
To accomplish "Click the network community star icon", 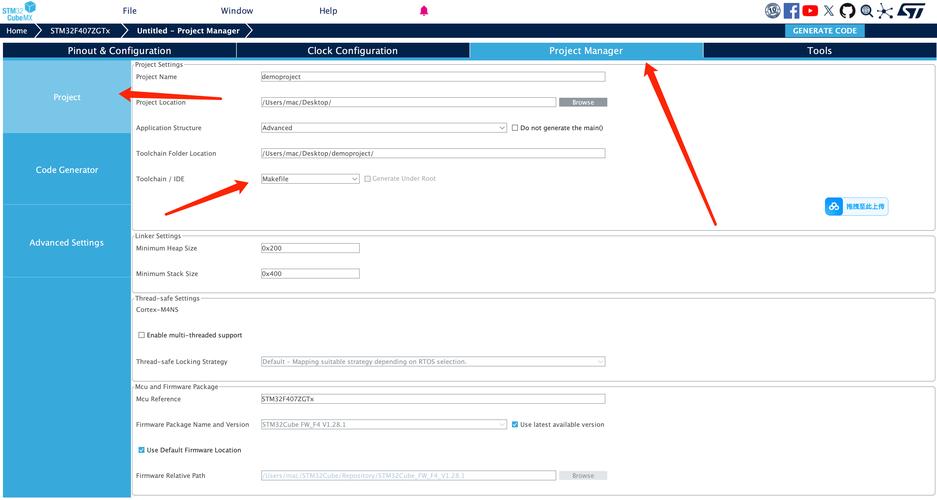I will (885, 10).
